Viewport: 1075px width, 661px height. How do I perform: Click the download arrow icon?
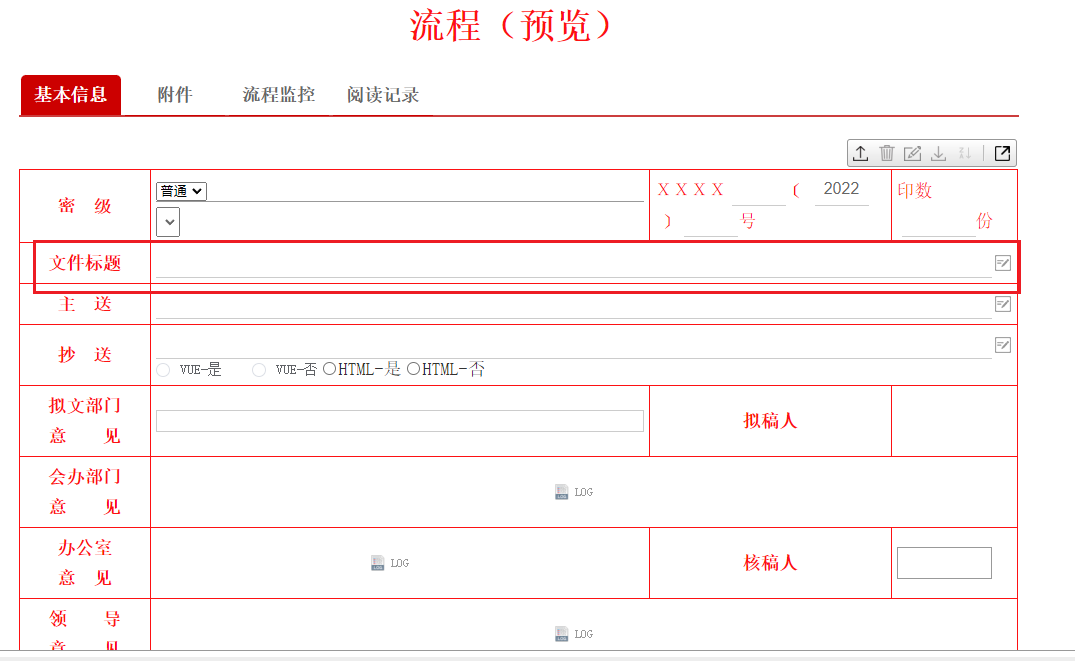pos(939,153)
